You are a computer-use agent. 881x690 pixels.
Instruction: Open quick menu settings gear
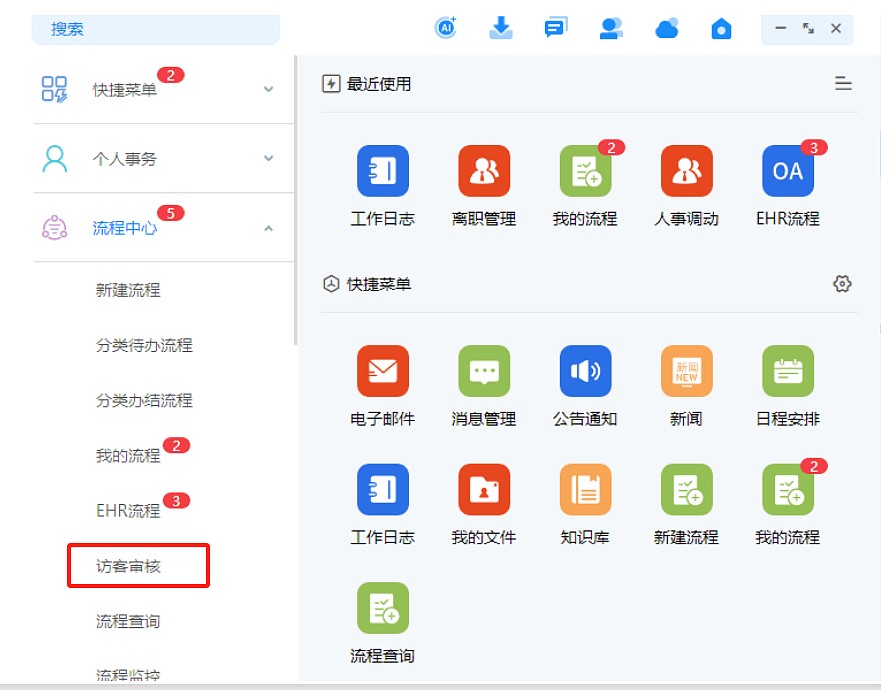pos(842,284)
